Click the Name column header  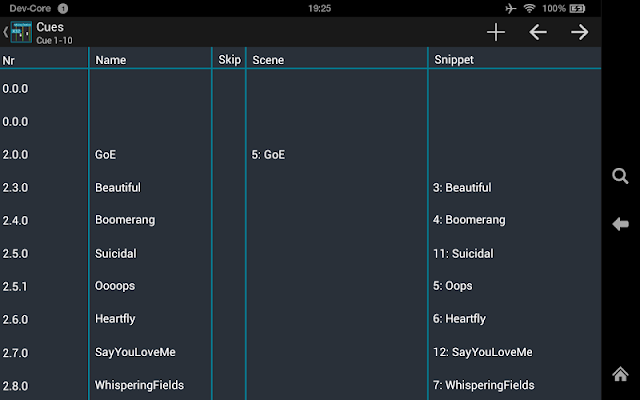coord(110,60)
